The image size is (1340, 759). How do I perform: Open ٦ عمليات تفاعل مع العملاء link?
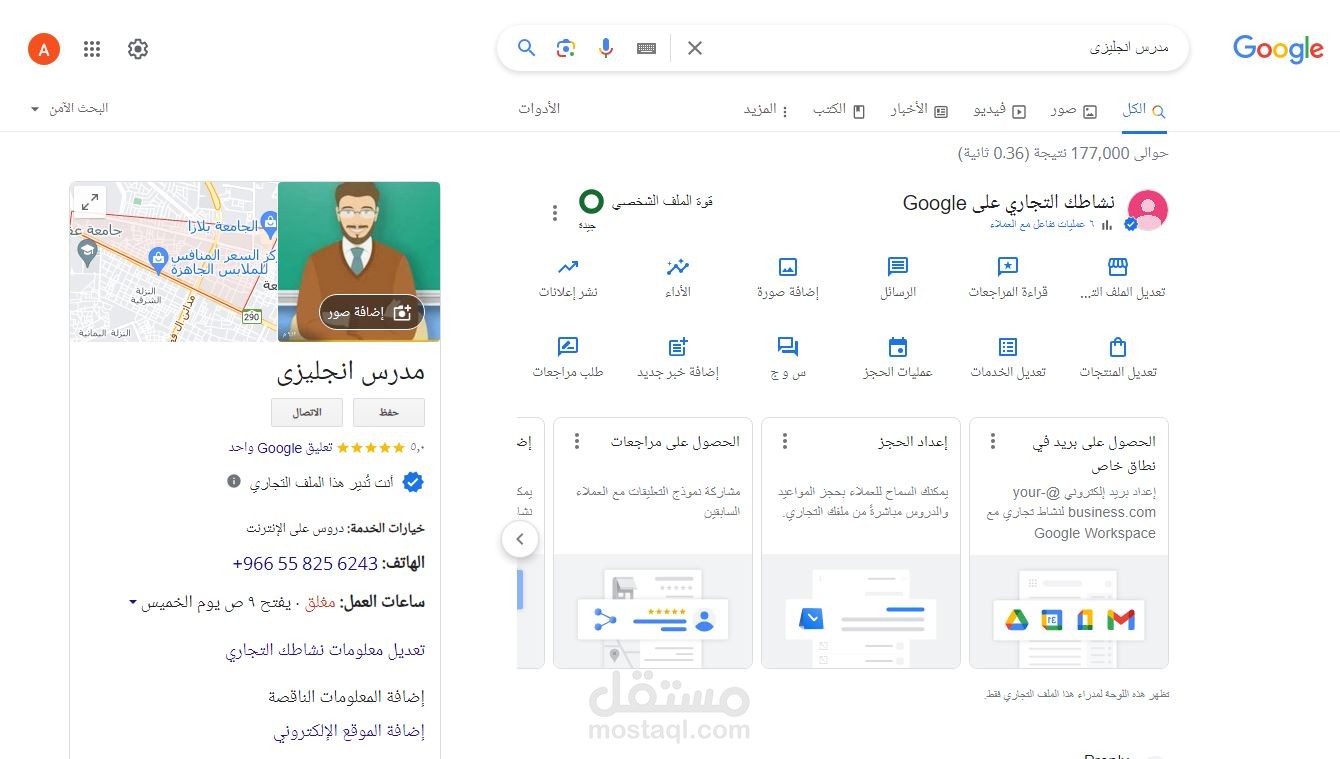click(1043, 225)
